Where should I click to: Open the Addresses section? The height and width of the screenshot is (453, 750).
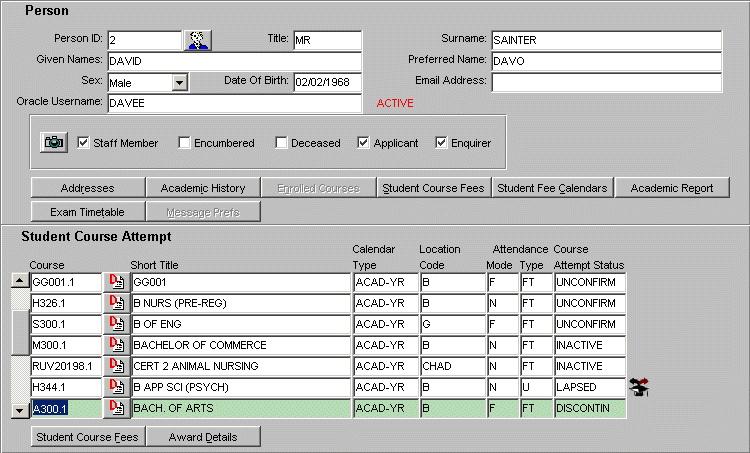(88, 188)
